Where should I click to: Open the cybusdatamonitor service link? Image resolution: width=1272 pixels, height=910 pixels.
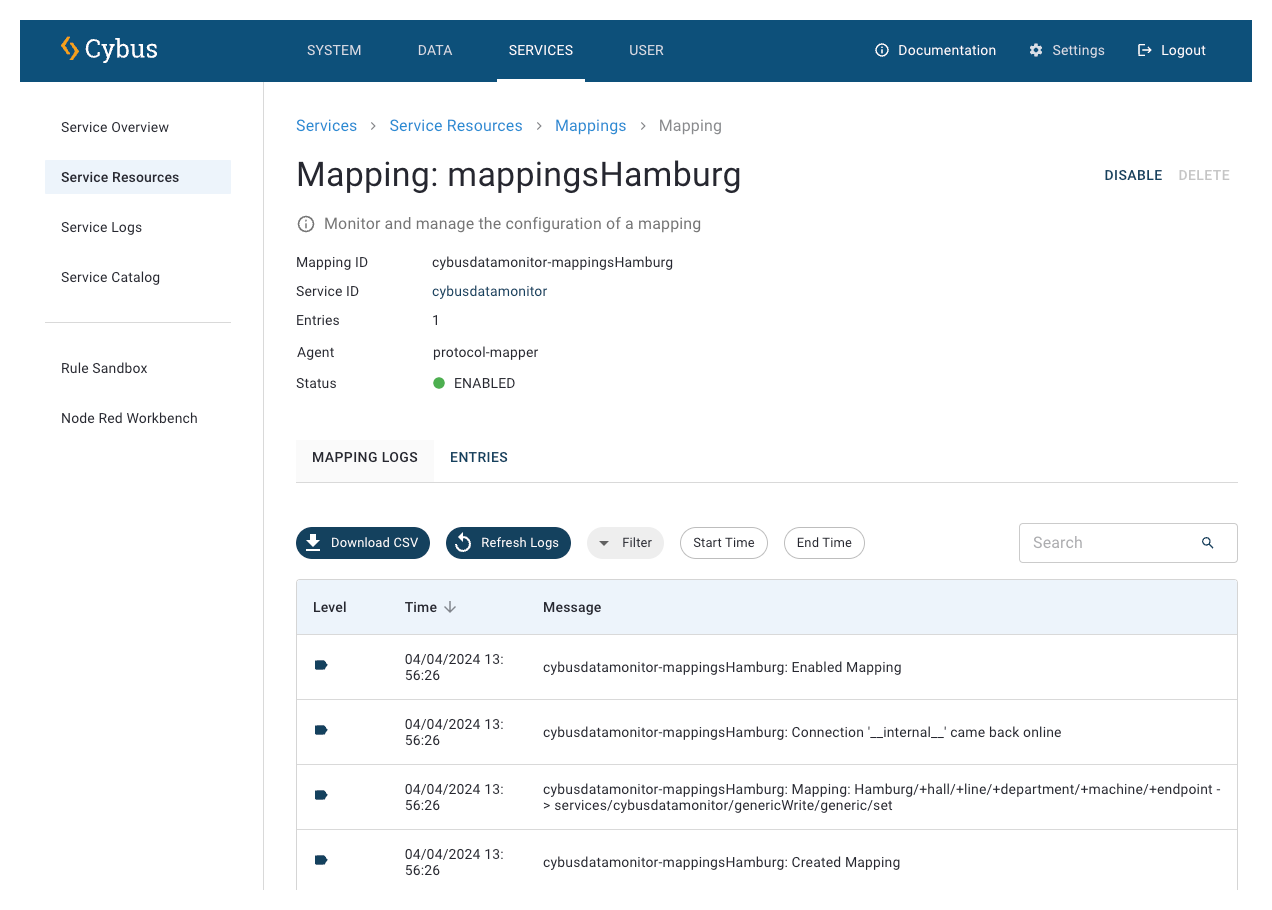[489, 291]
